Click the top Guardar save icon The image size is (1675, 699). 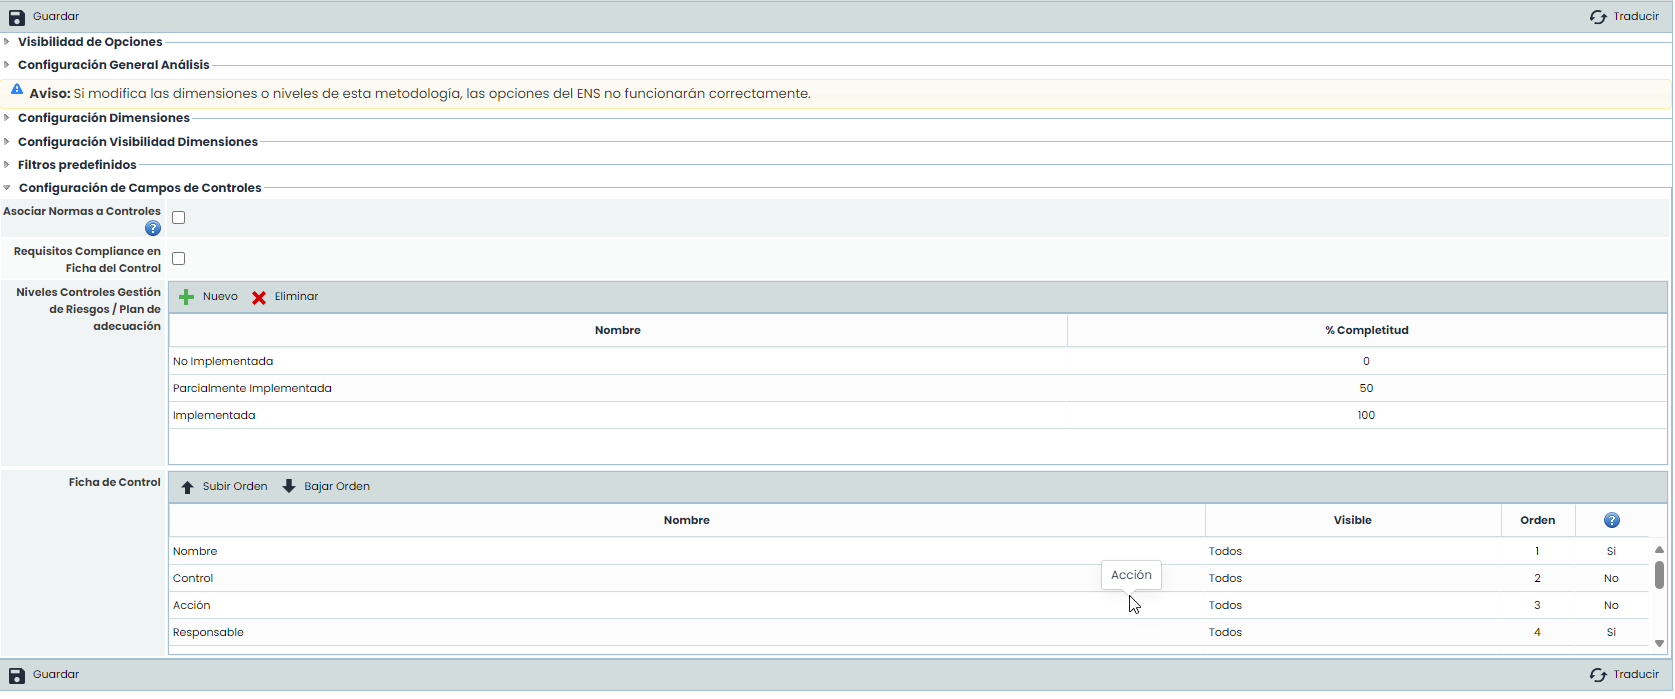click(17, 17)
